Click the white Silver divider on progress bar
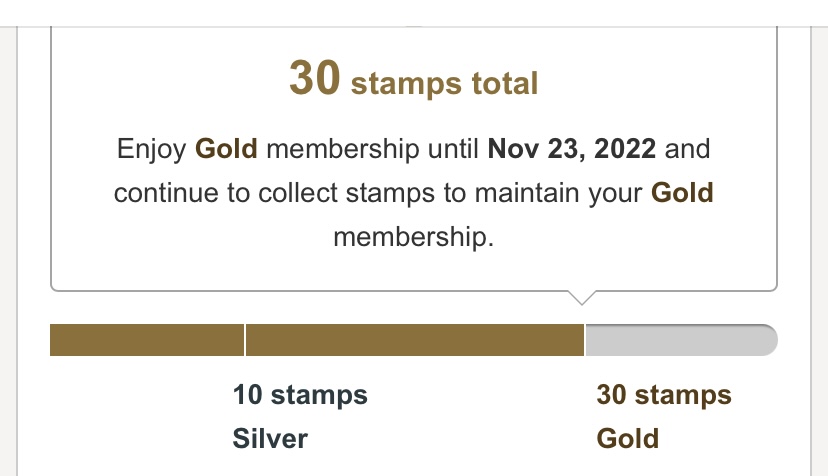The image size is (828, 476). pos(245,340)
